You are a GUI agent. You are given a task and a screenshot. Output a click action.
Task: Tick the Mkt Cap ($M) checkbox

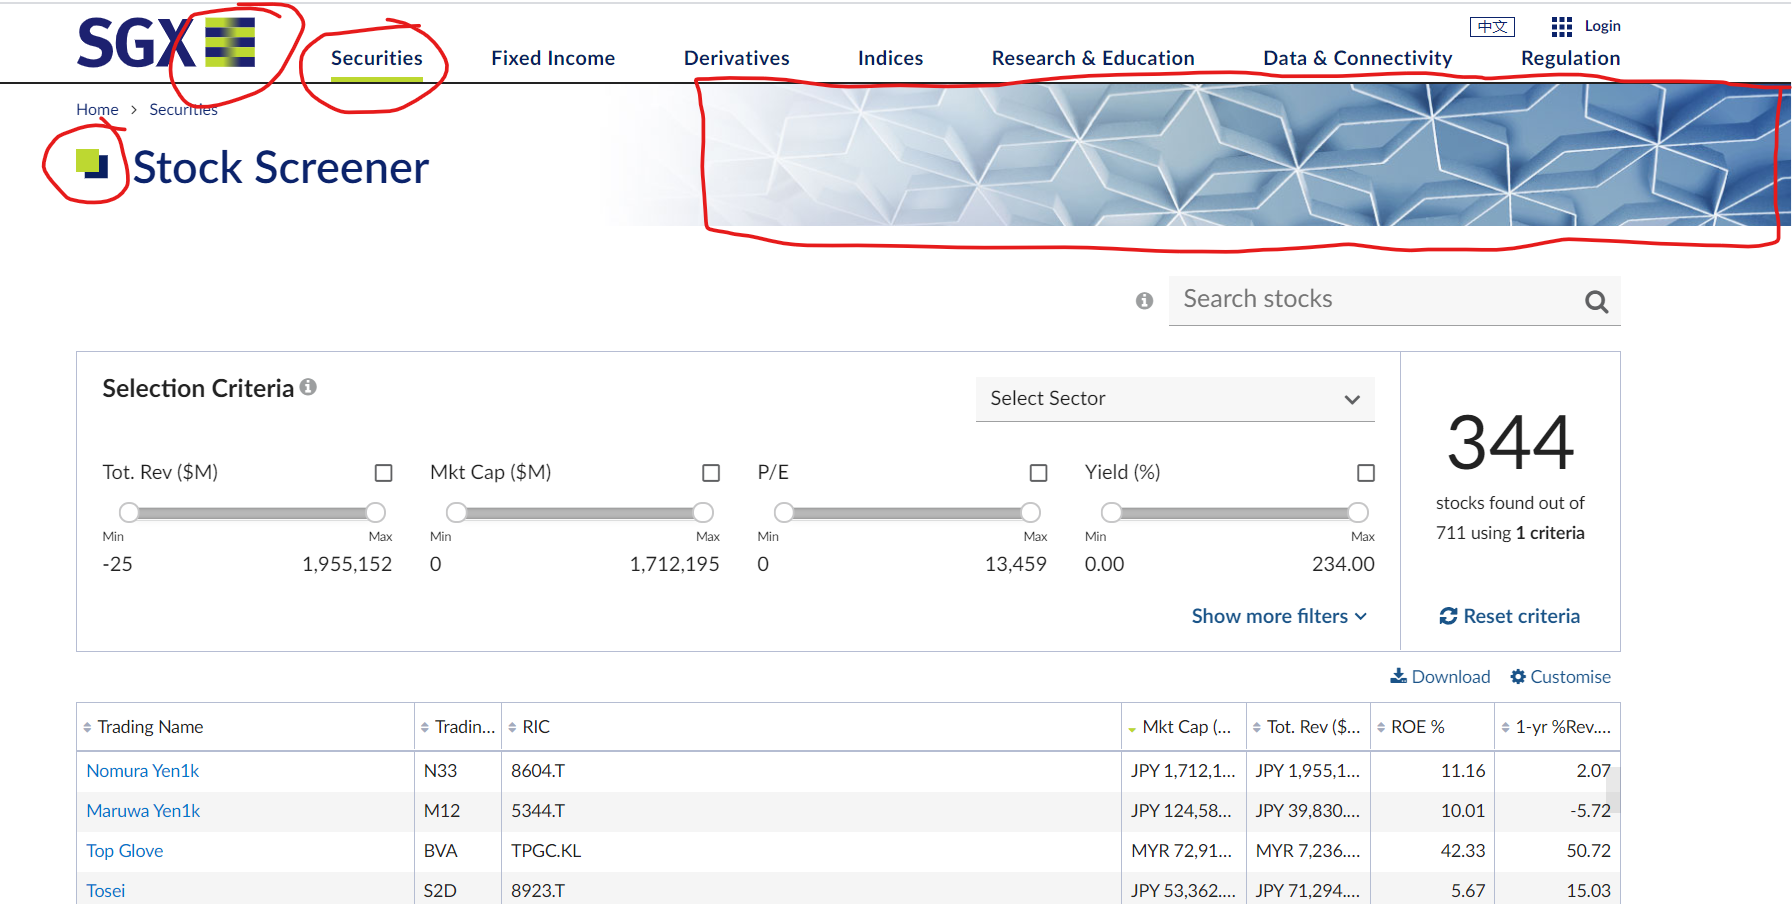(711, 473)
